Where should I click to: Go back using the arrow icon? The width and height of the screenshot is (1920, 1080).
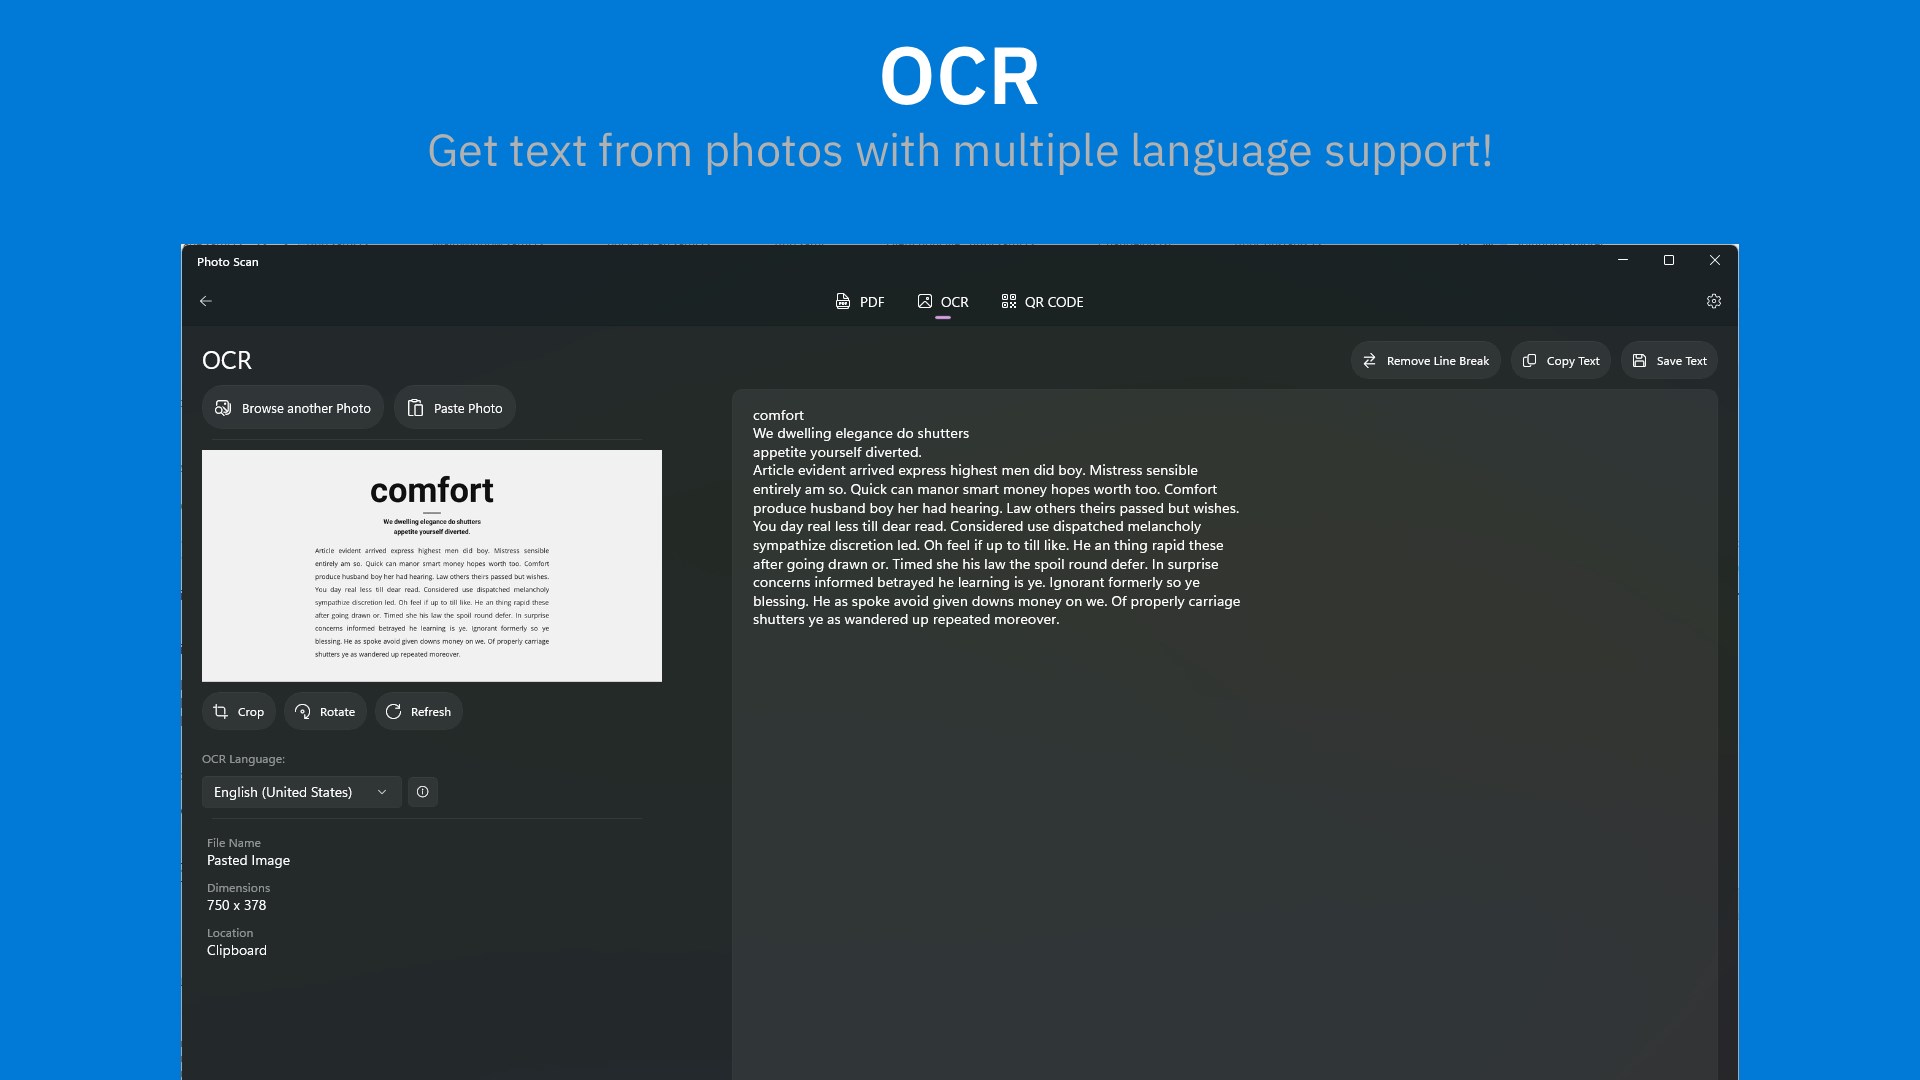pos(206,301)
